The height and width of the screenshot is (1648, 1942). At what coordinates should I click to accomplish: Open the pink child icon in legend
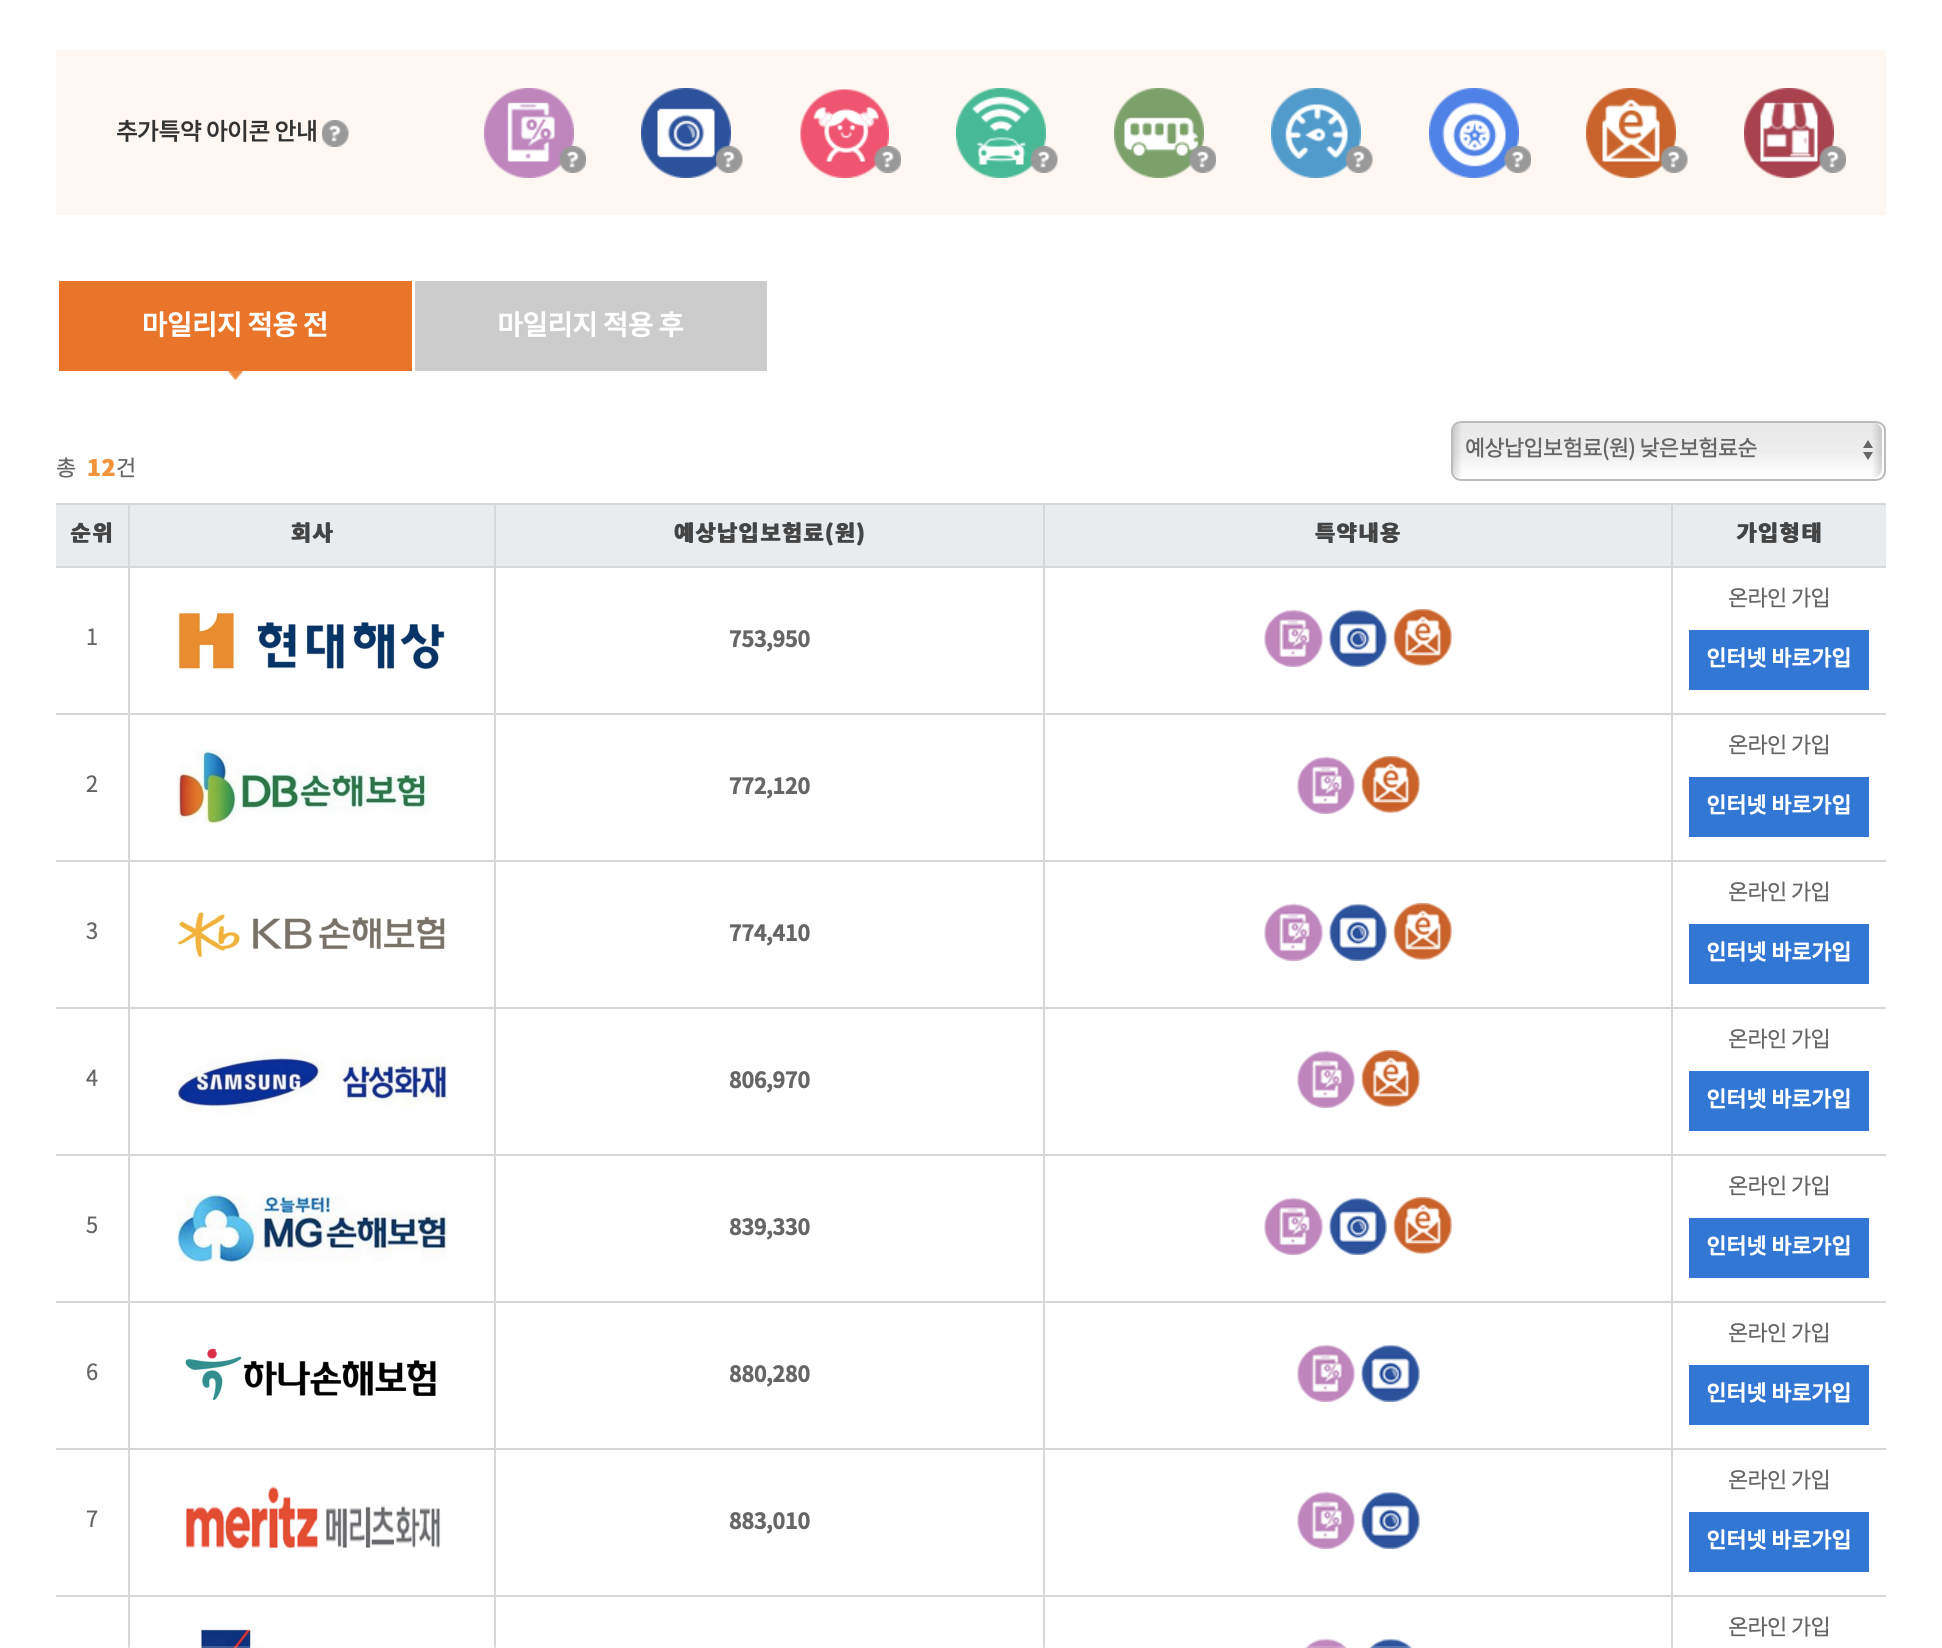tap(845, 133)
